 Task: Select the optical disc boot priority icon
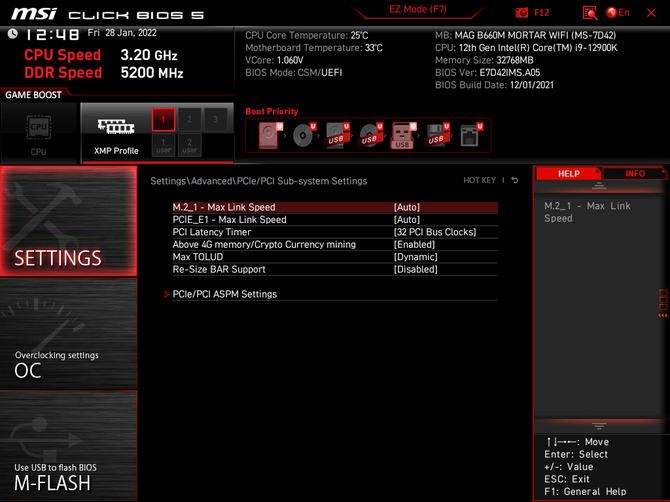pos(303,135)
